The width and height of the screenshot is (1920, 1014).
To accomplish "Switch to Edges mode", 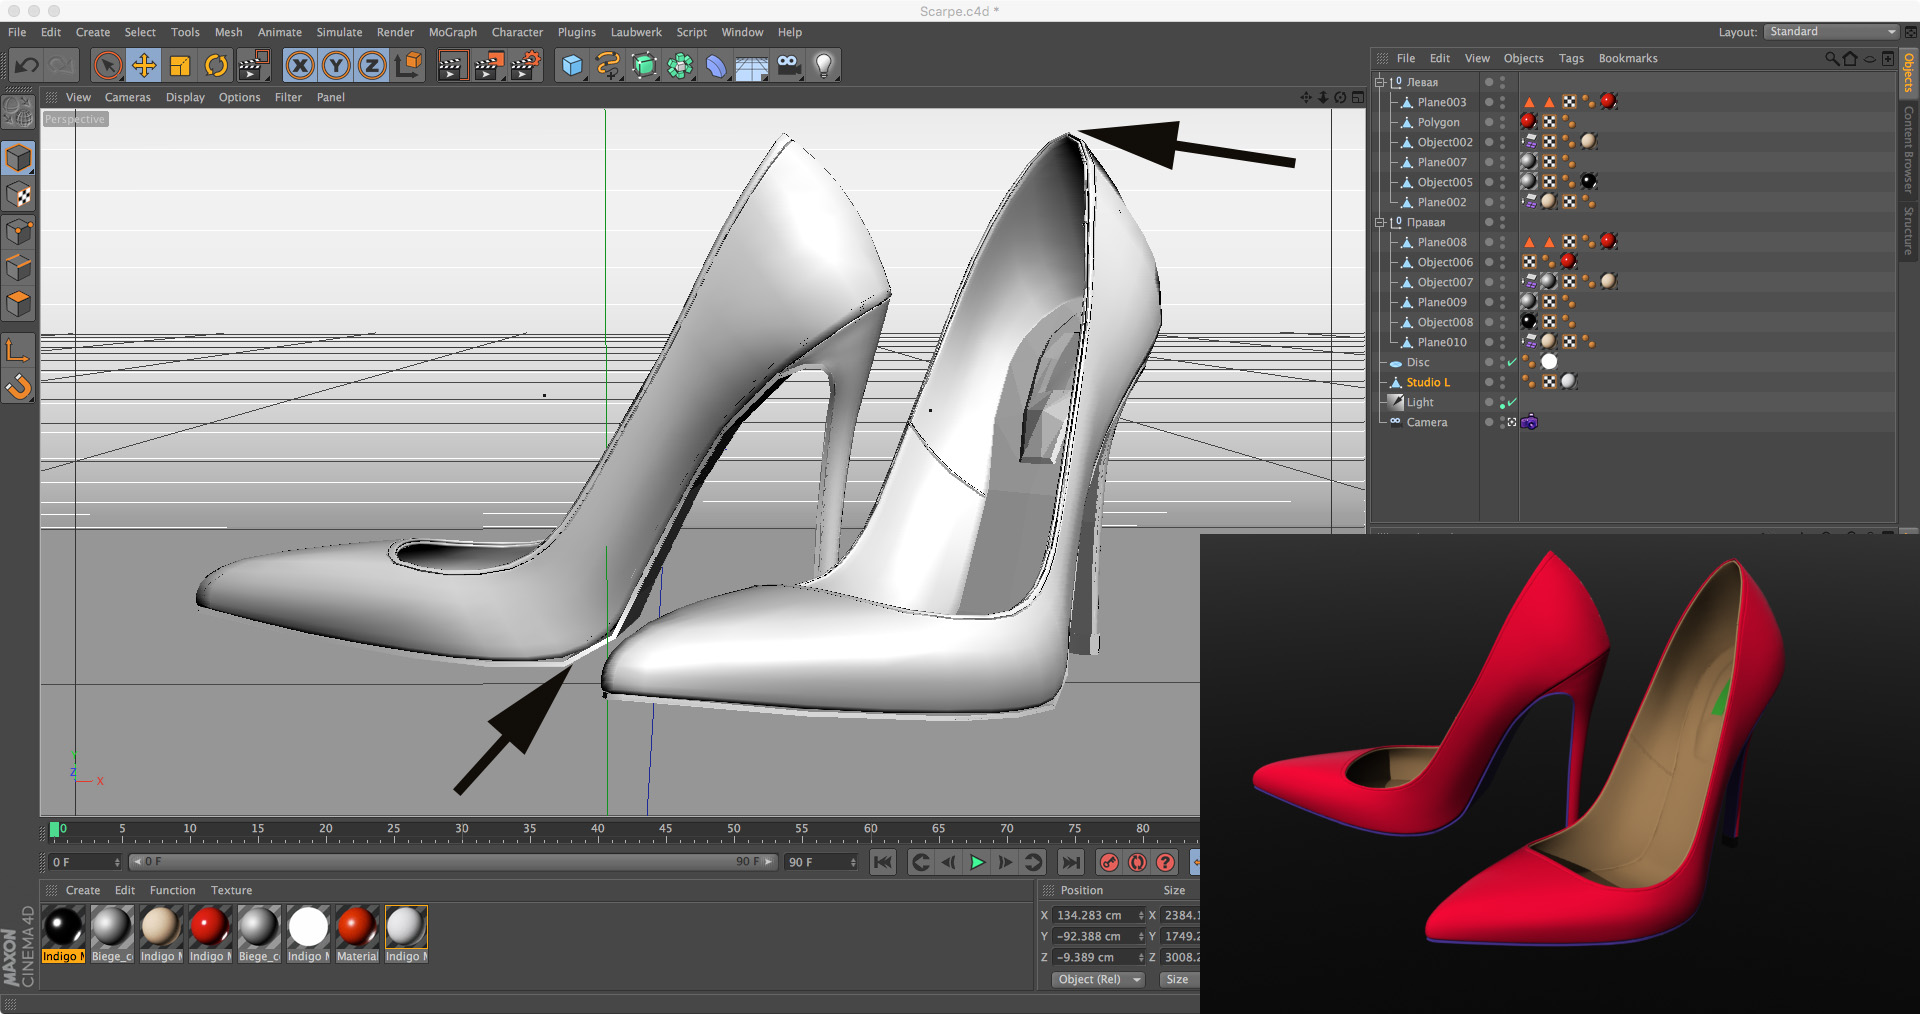I will [18, 268].
